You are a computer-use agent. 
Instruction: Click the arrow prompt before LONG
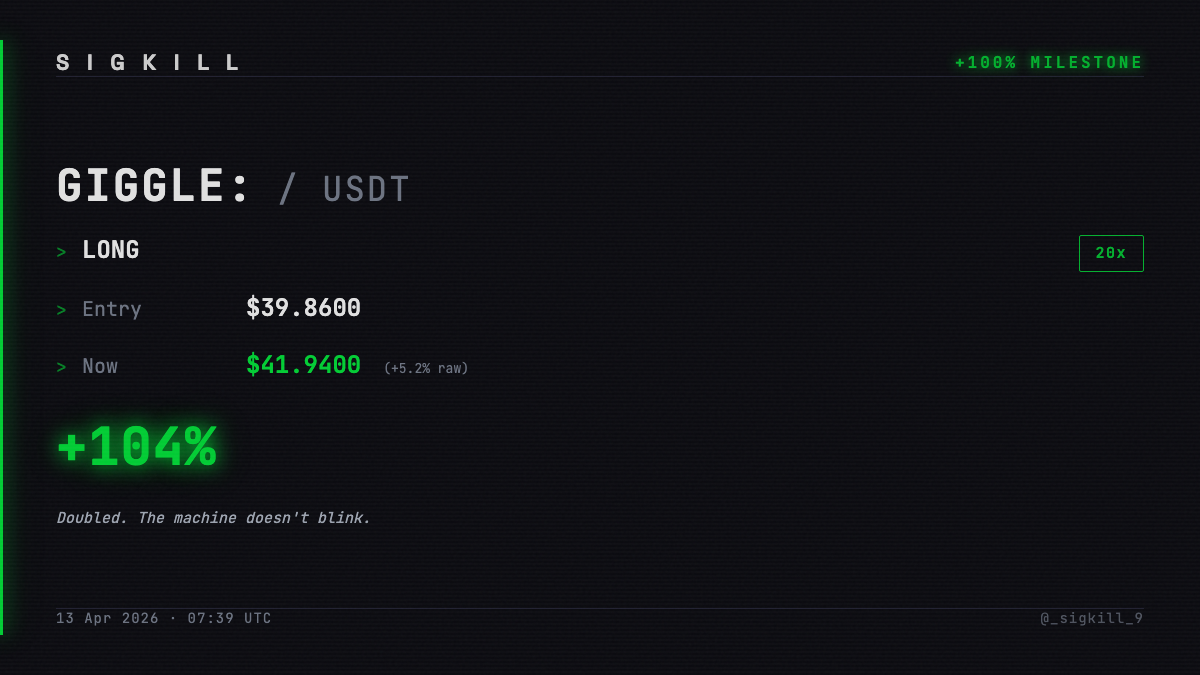(x=61, y=252)
